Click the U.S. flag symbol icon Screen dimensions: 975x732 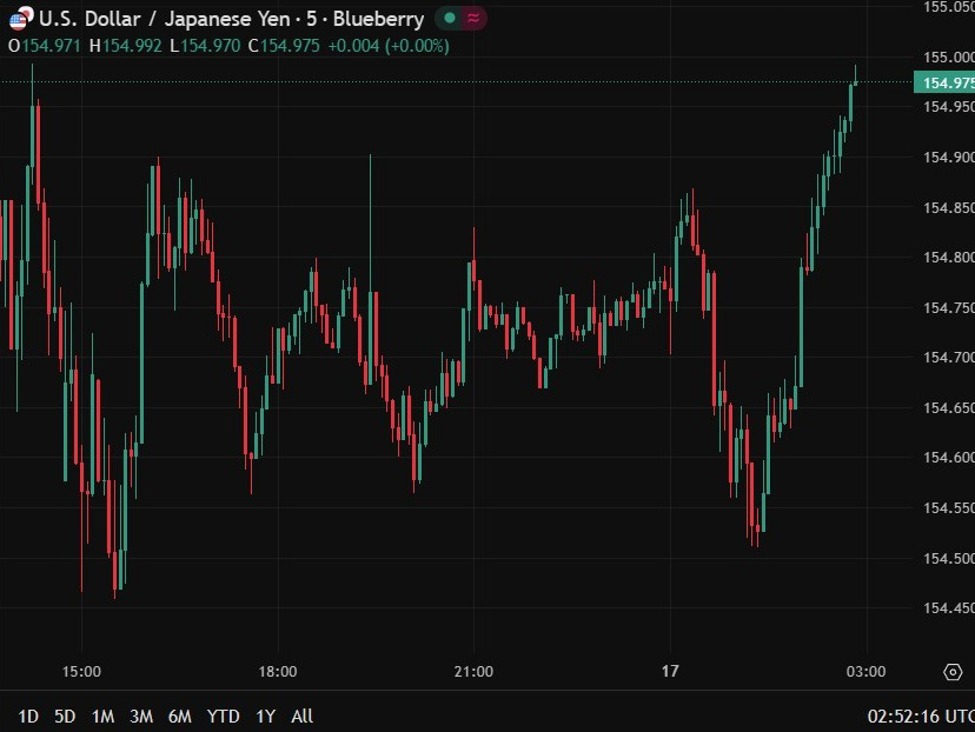pyautogui.click(x=16, y=18)
